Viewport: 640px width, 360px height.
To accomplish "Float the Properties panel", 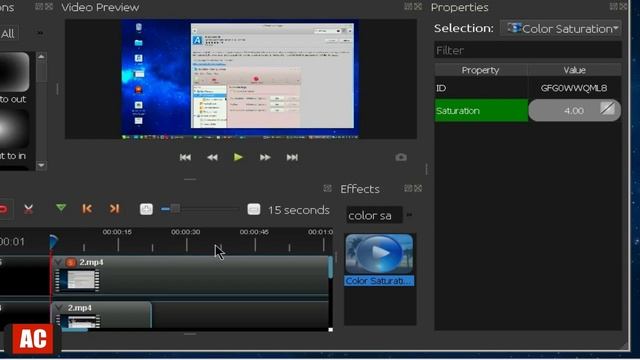I will 613,7.
